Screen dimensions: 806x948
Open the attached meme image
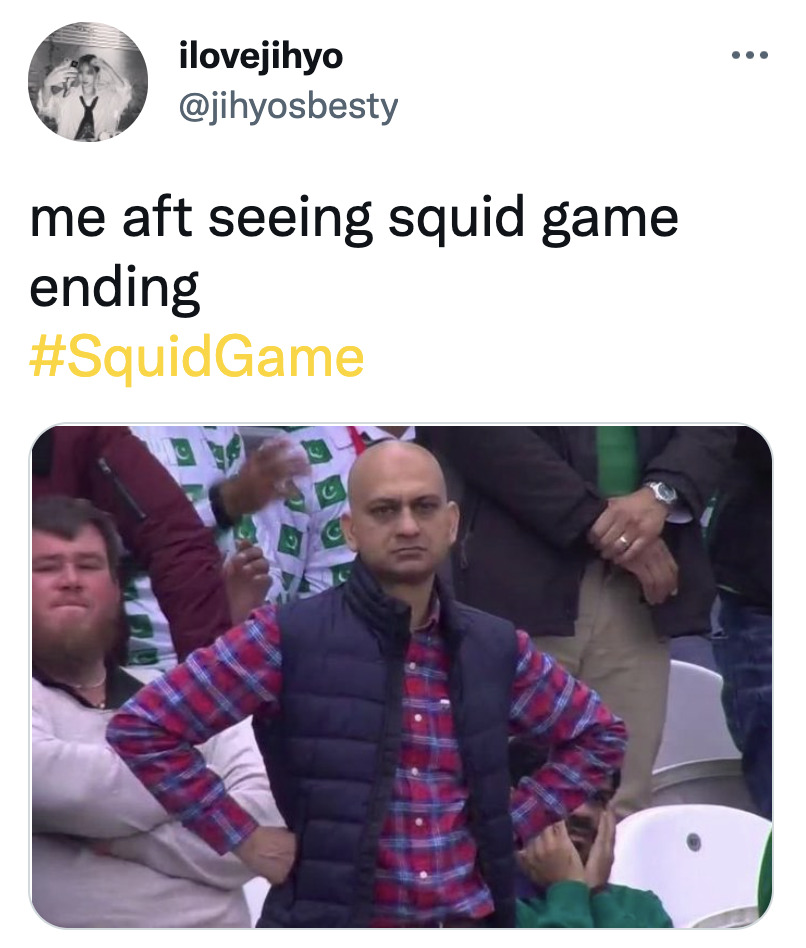point(401,677)
